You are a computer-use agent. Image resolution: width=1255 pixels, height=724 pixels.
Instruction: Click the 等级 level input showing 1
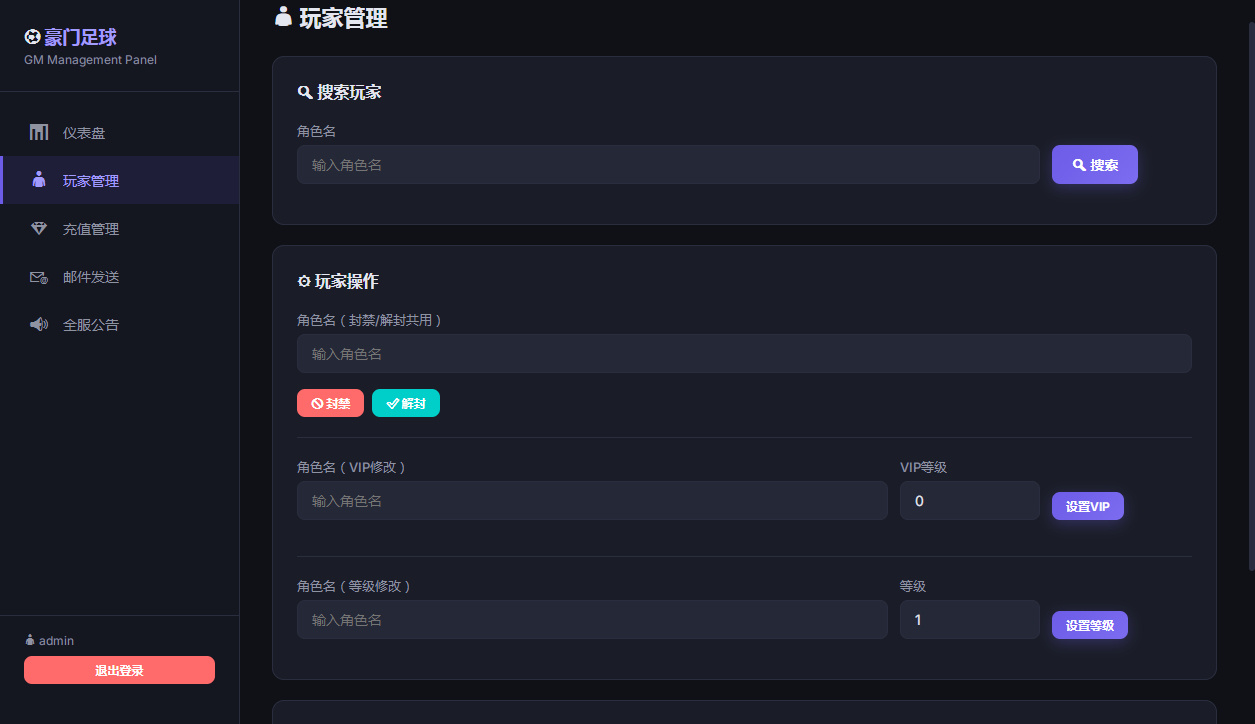click(x=969, y=619)
